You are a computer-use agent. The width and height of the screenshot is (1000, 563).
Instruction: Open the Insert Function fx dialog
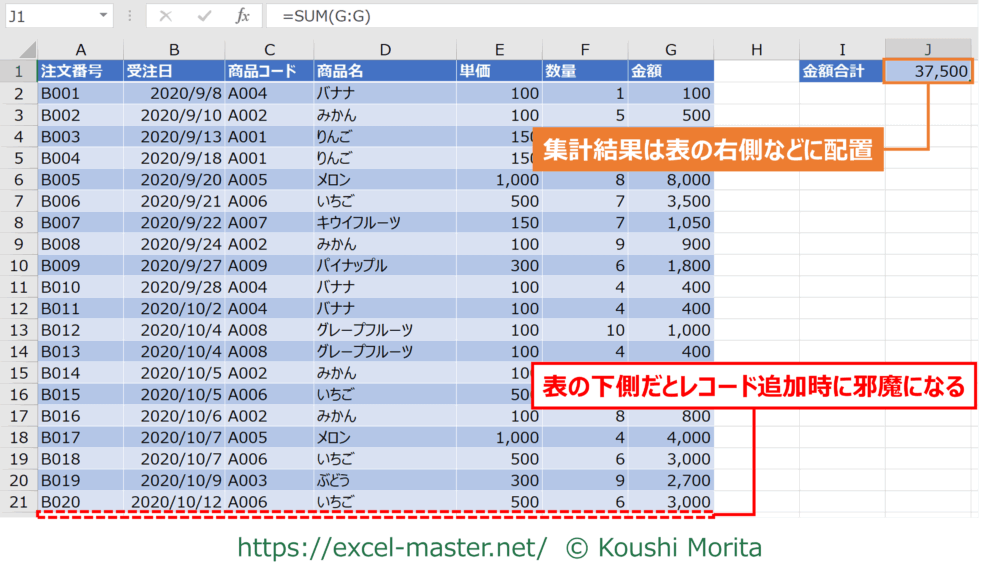242,16
